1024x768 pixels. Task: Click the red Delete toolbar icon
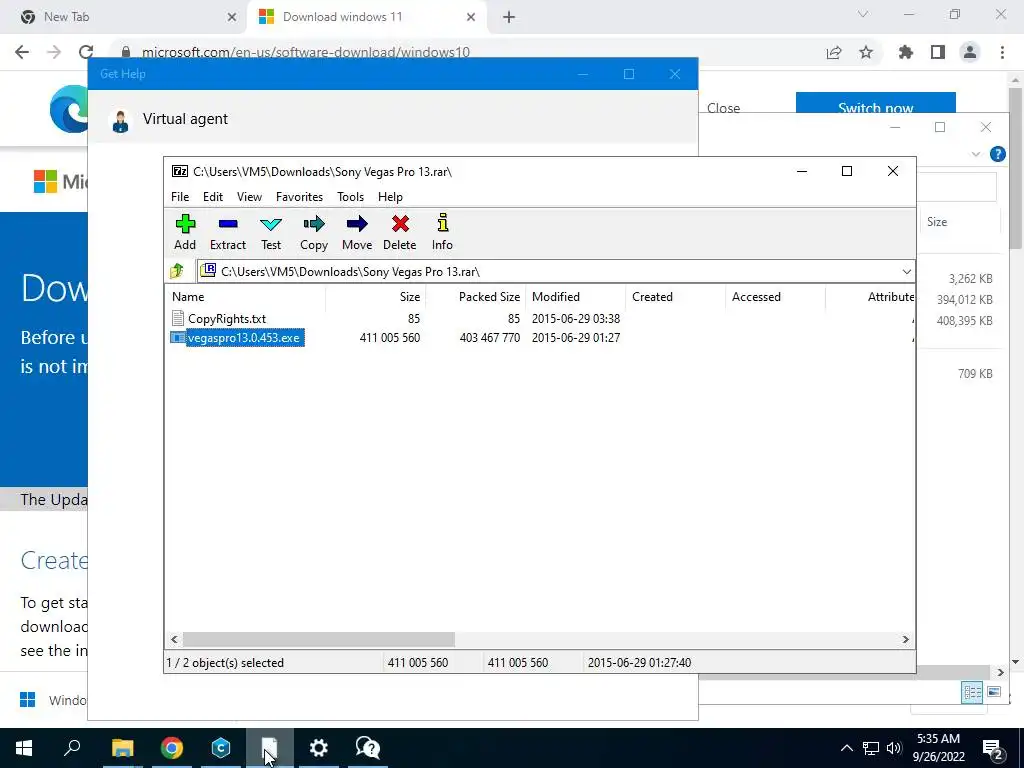coord(400,232)
